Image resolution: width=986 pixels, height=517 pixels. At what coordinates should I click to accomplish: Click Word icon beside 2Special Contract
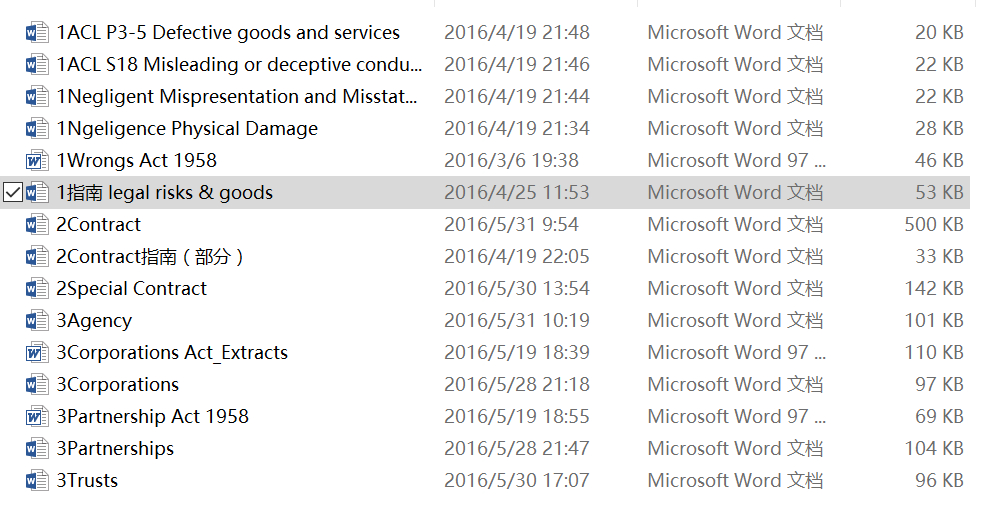37,289
